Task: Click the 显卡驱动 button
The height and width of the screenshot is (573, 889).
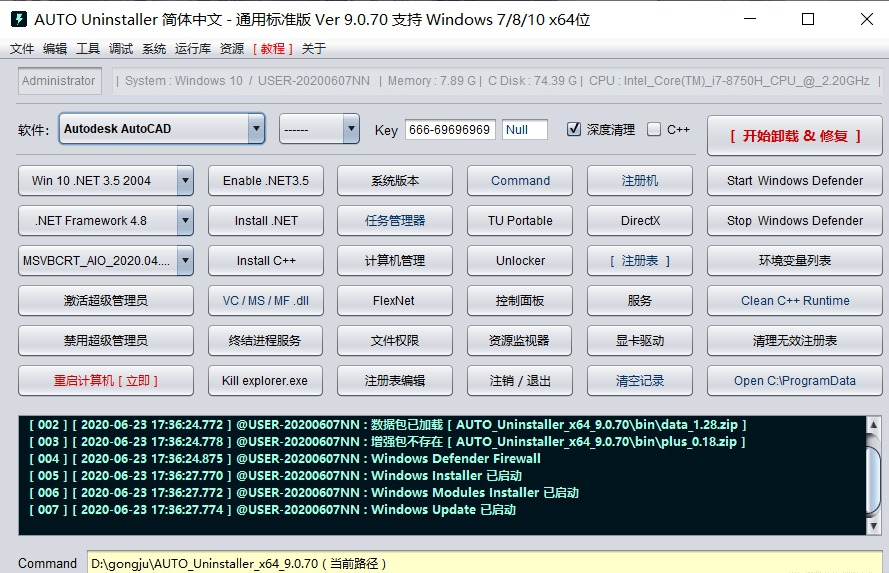Action: click(x=640, y=341)
